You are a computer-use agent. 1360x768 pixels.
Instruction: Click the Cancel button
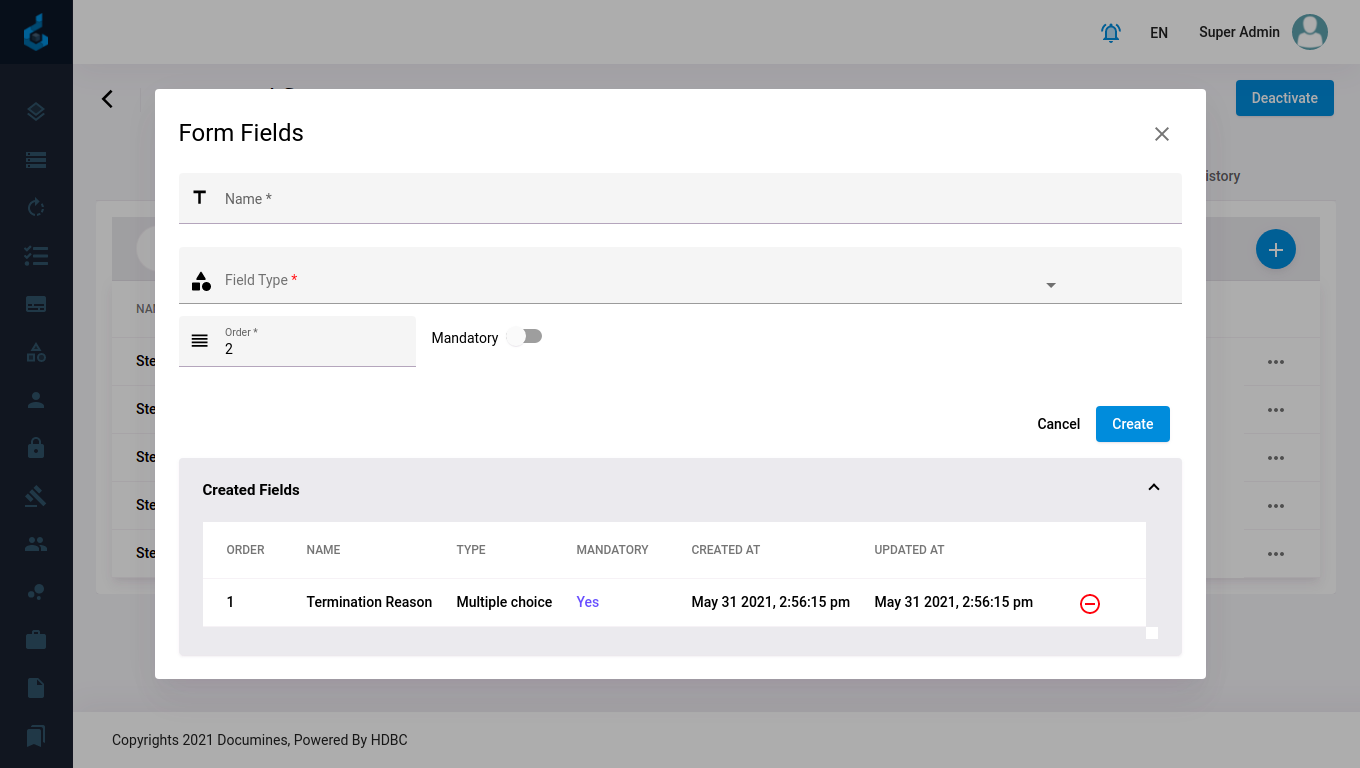[x=1058, y=424]
